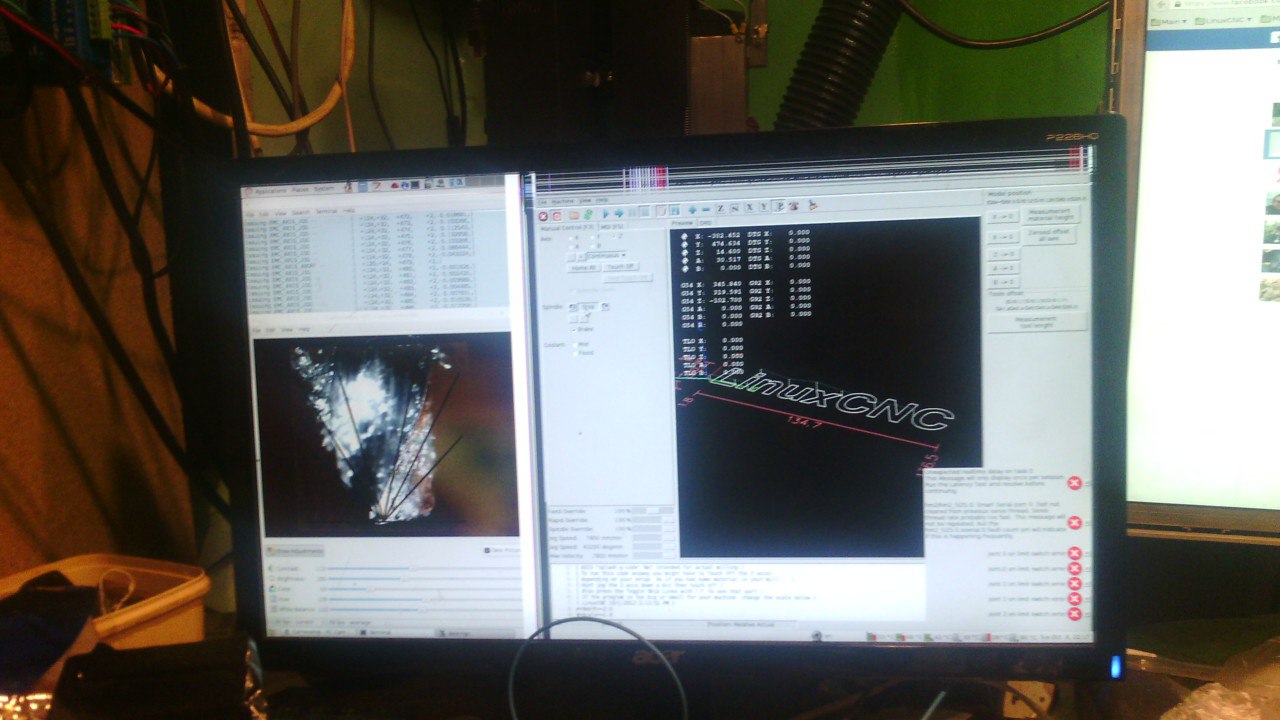
Task: Select axis Z radio button
Action: 619,238
